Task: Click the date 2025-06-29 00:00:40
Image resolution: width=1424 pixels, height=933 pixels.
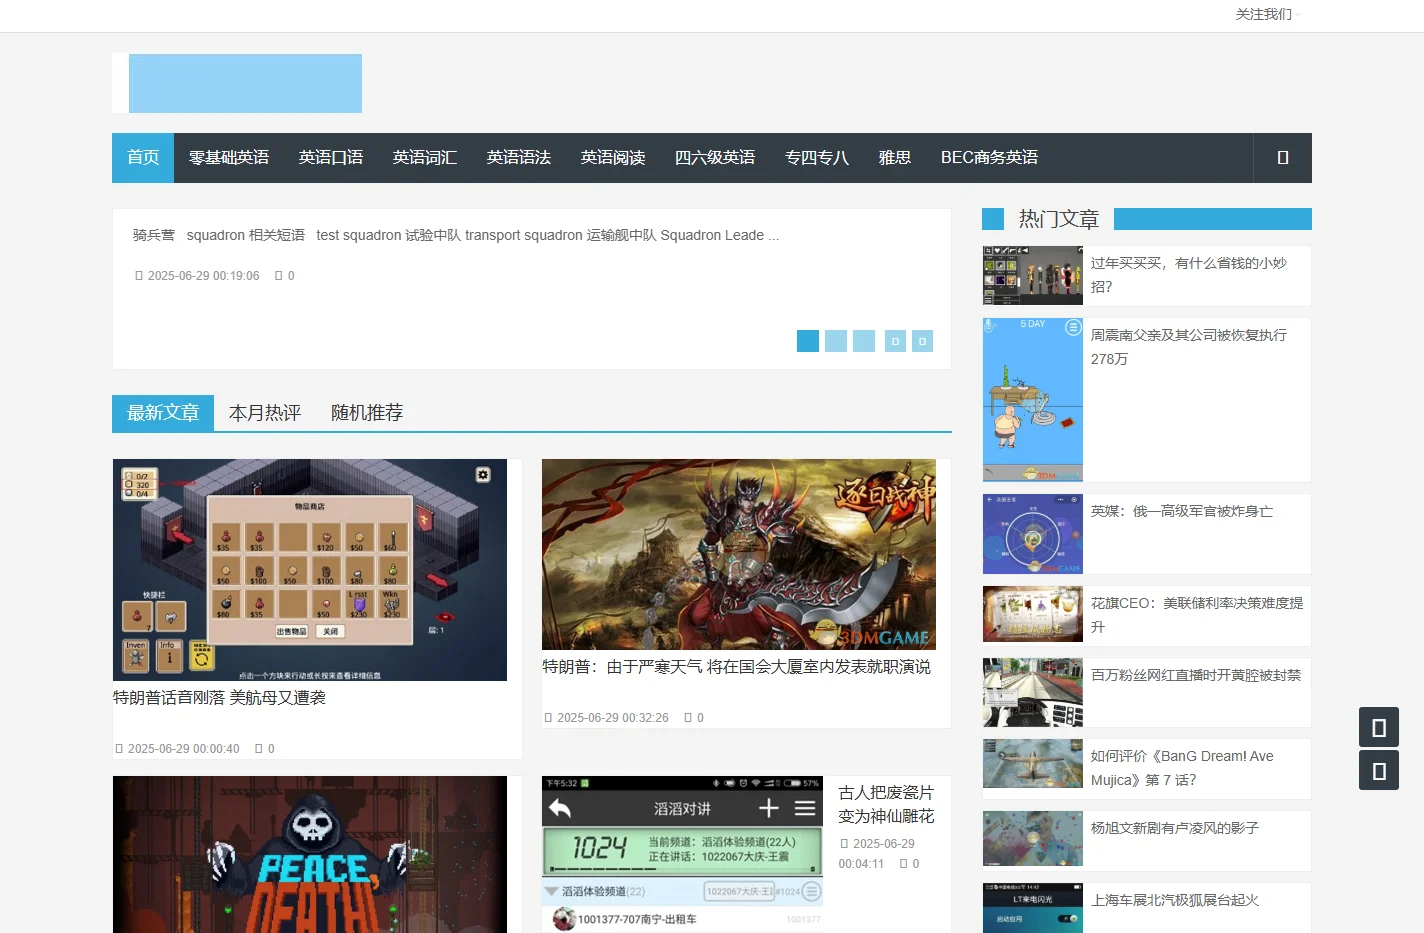Action: tap(183, 749)
